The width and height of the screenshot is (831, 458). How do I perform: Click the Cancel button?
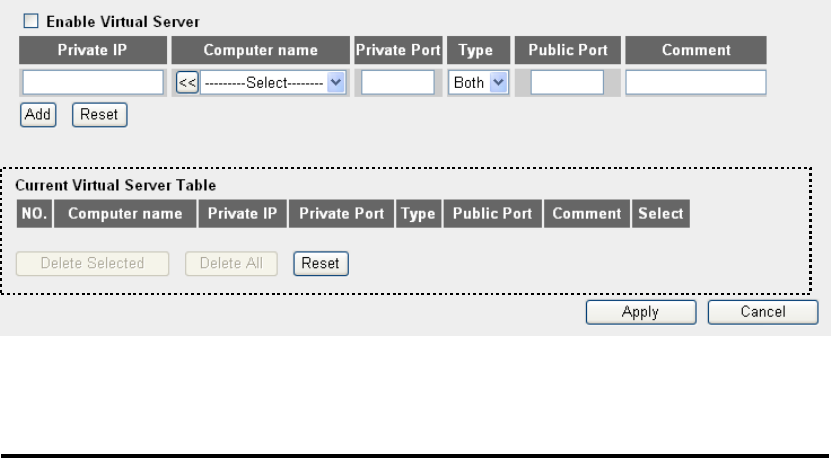pos(763,312)
